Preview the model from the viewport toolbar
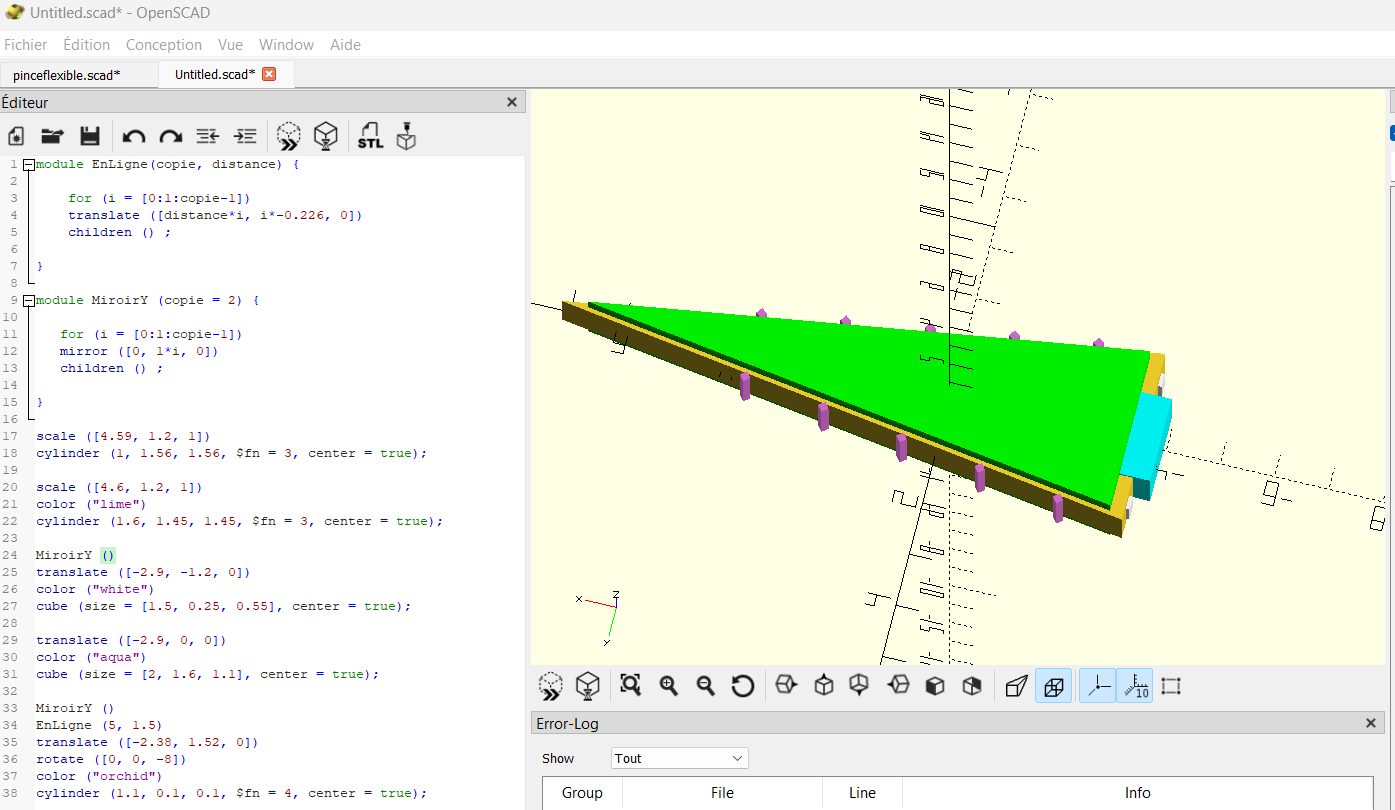The width and height of the screenshot is (1395, 810). click(550, 686)
